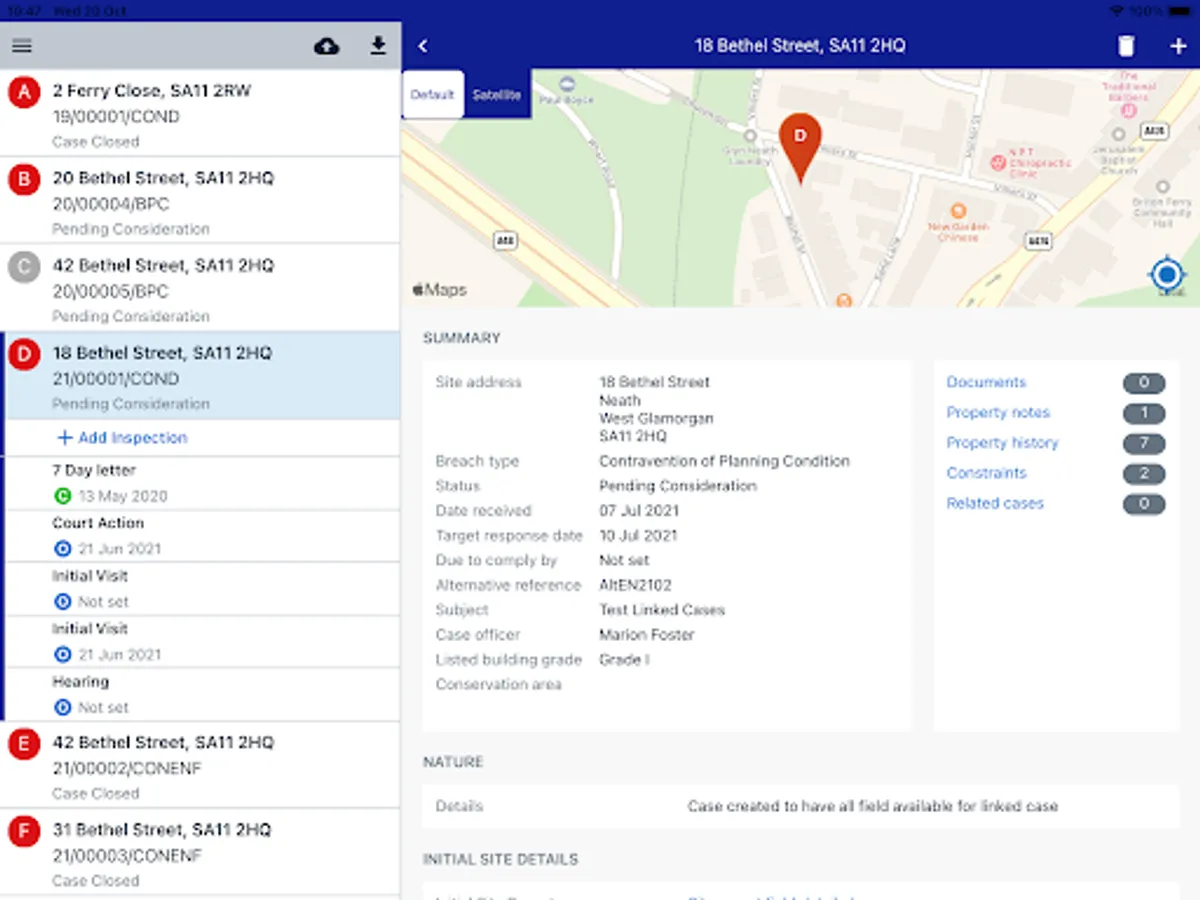Viewport: 1200px width, 900px height.
Task: Select the red D case marker
Action: click(x=24, y=355)
